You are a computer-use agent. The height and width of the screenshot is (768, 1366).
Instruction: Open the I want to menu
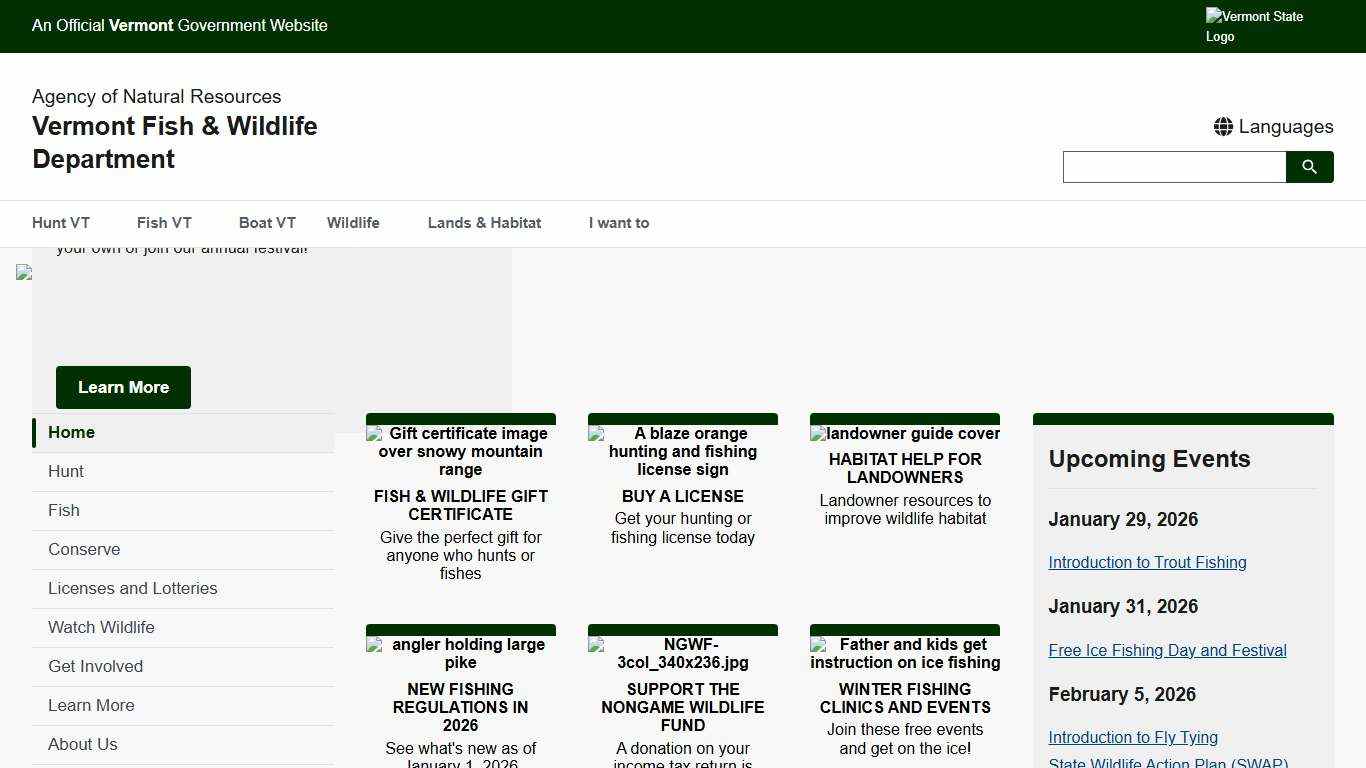618,223
